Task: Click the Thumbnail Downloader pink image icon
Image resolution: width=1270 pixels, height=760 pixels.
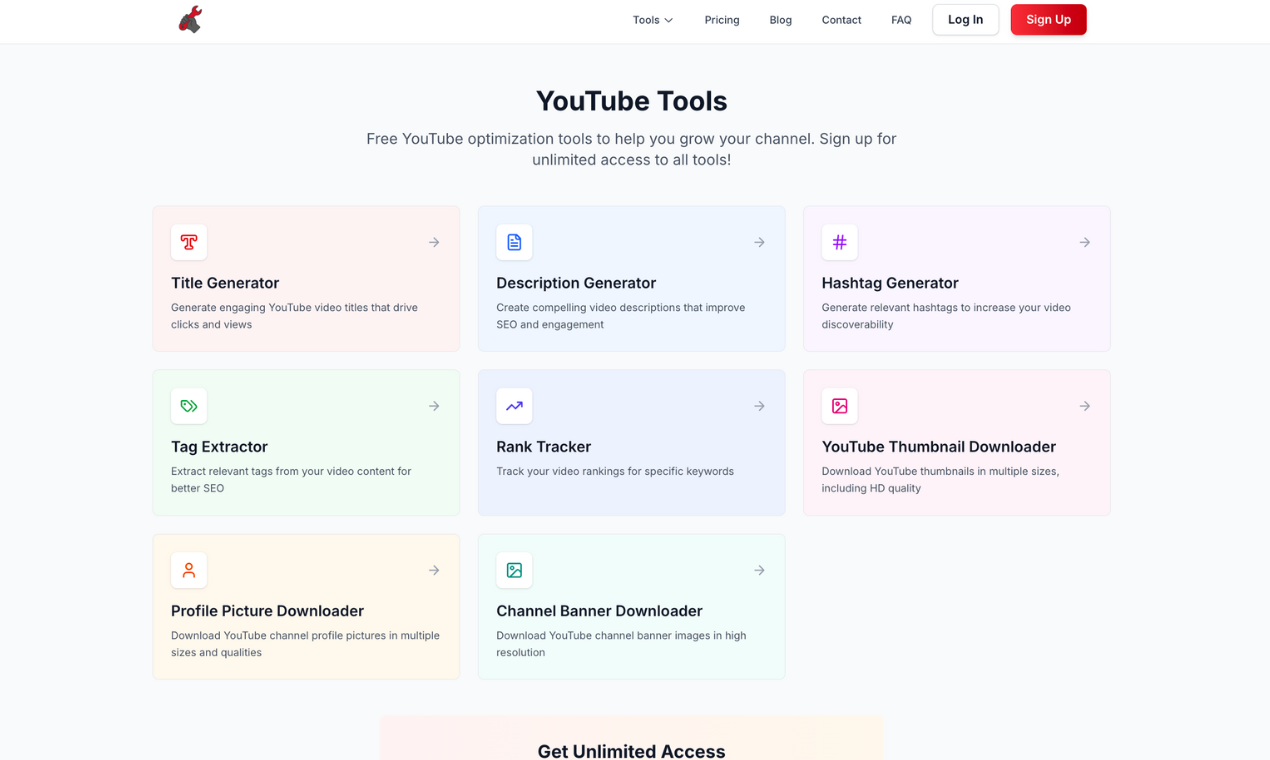Action: pyautogui.click(x=840, y=406)
